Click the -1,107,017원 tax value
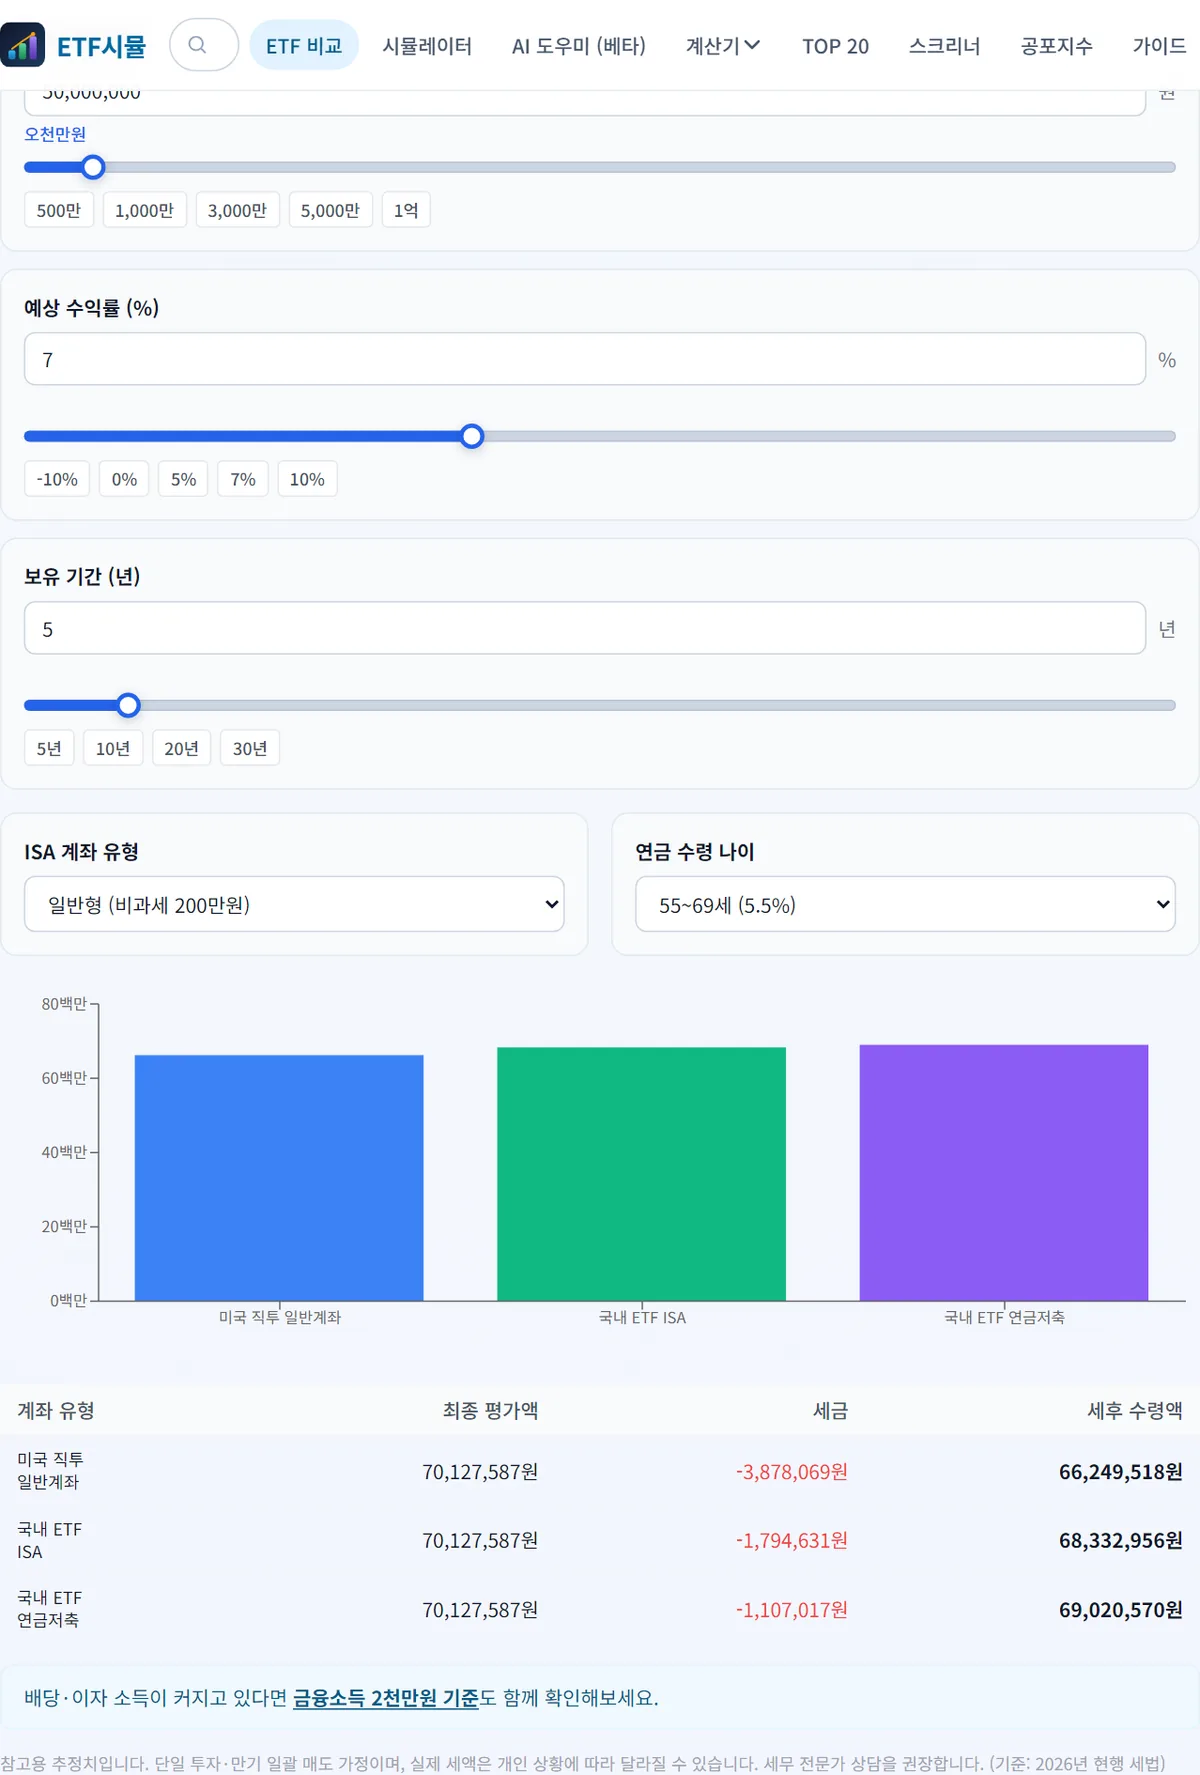The image size is (1200, 1775). click(792, 1609)
